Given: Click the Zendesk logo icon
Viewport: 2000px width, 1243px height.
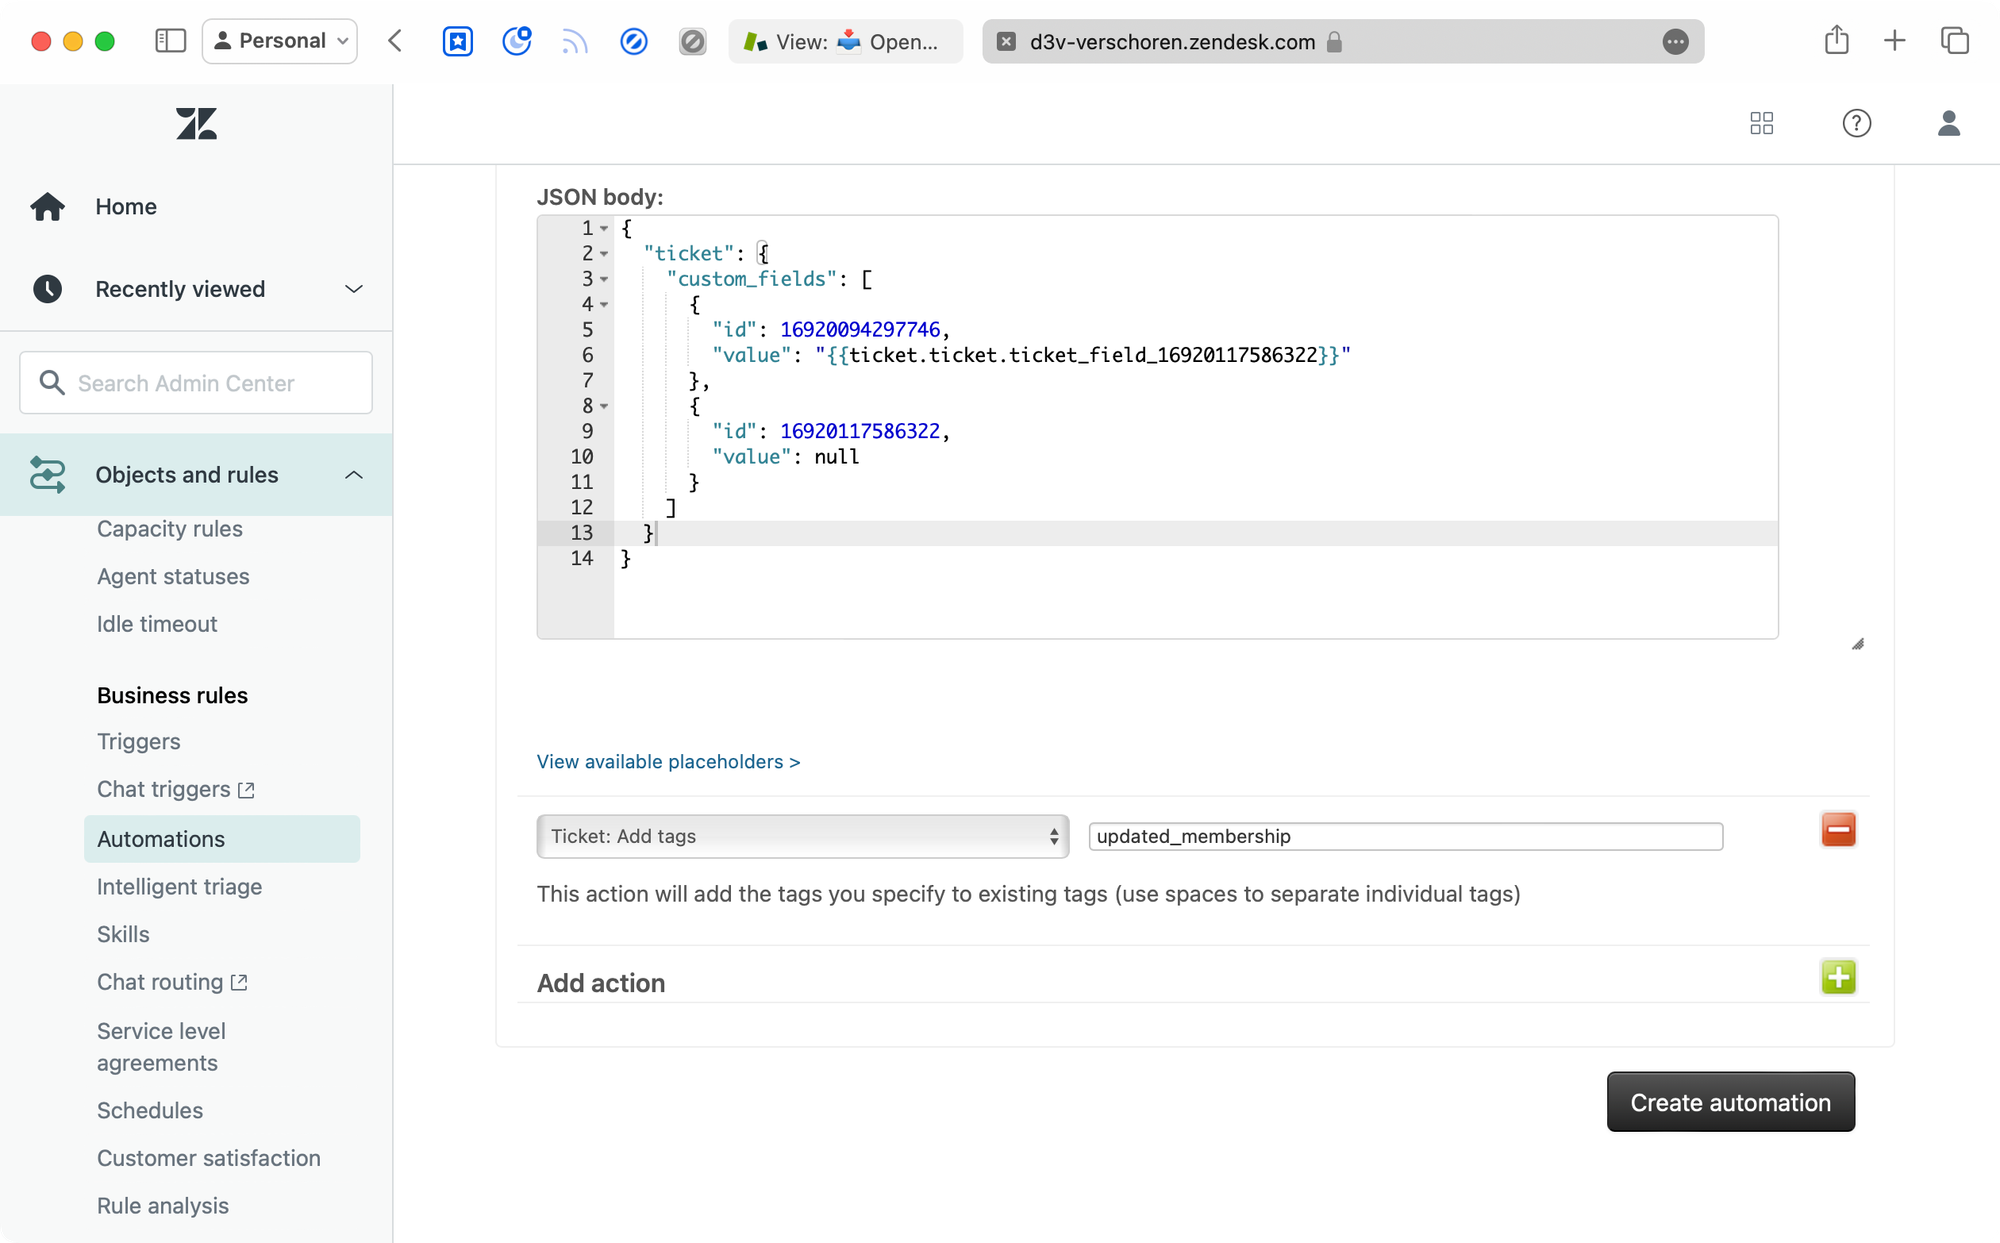Looking at the screenshot, I should 196,124.
